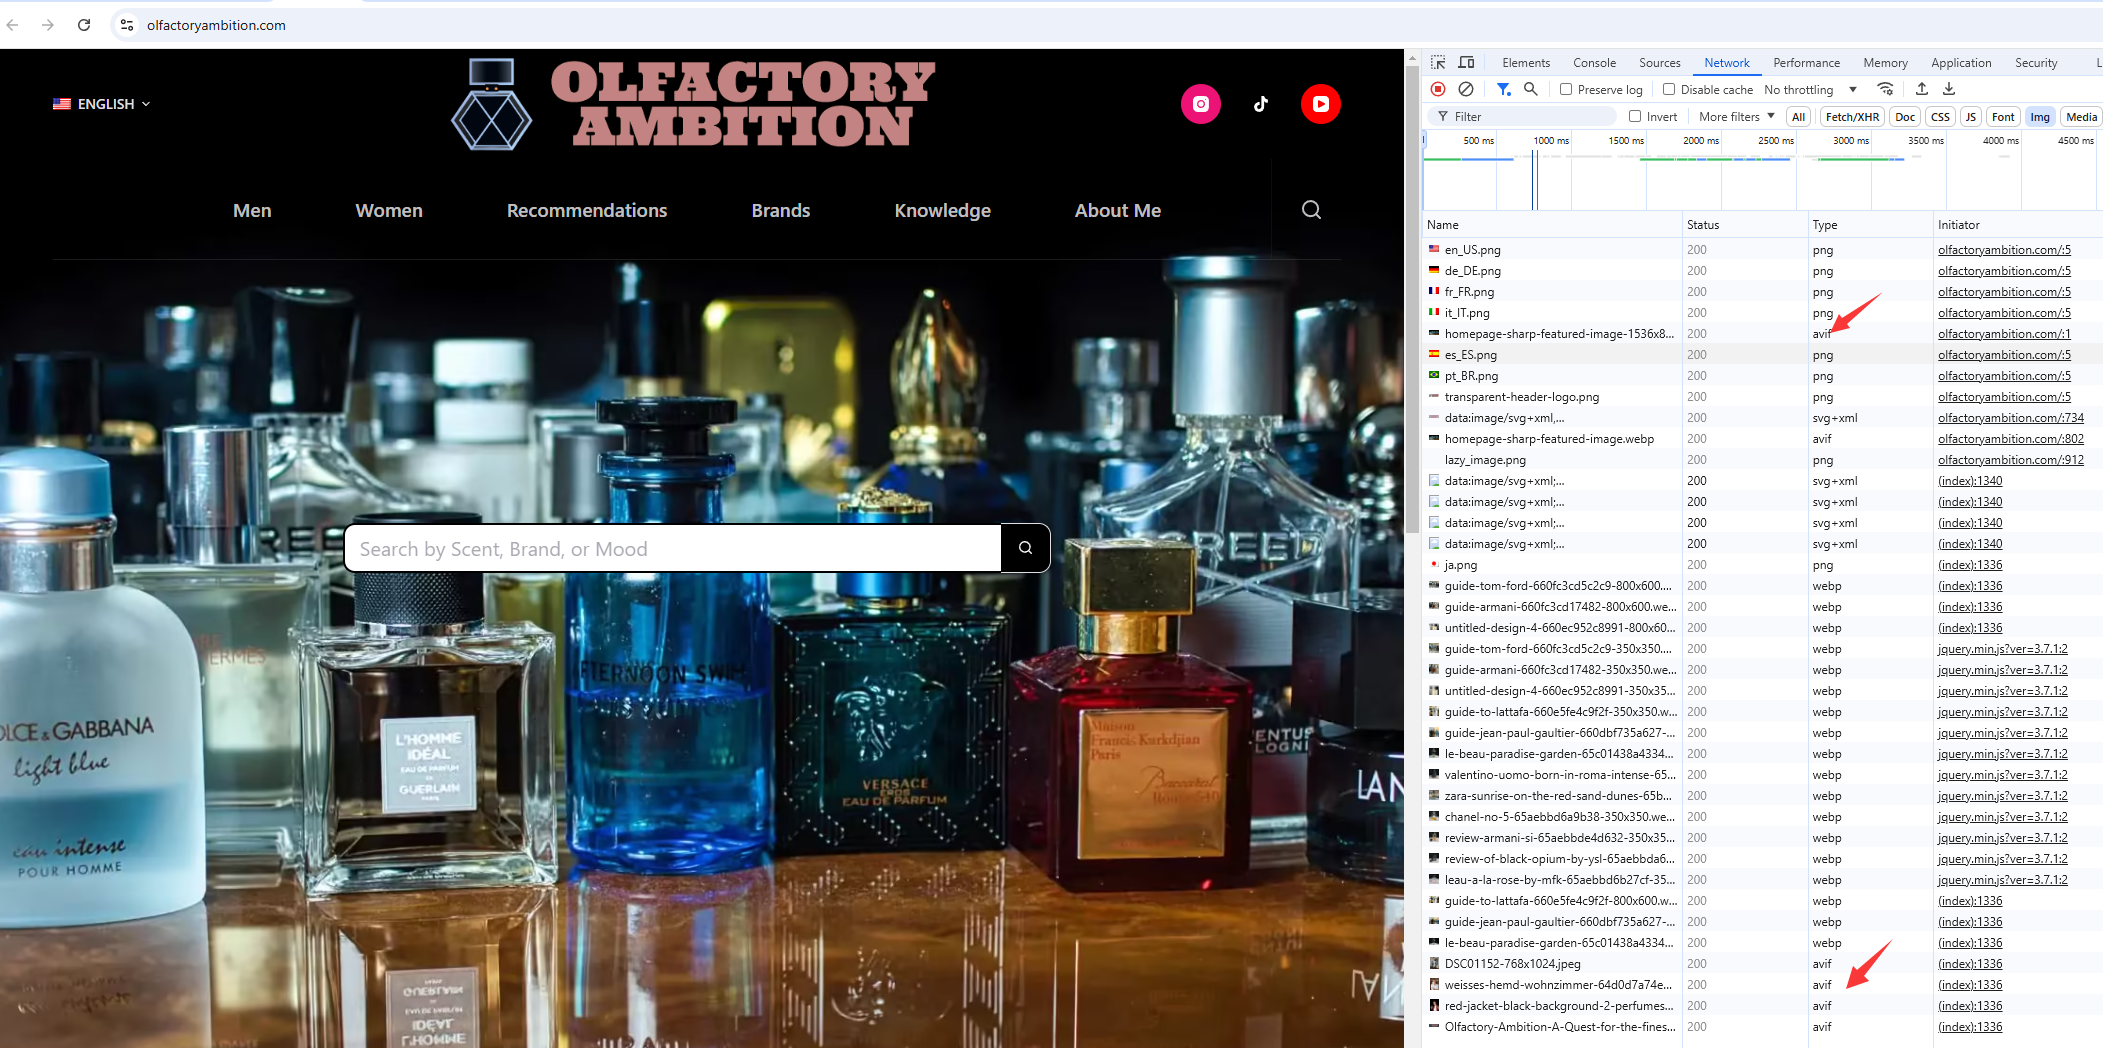Open the Memory tab
2103x1048 pixels.
1885,62
